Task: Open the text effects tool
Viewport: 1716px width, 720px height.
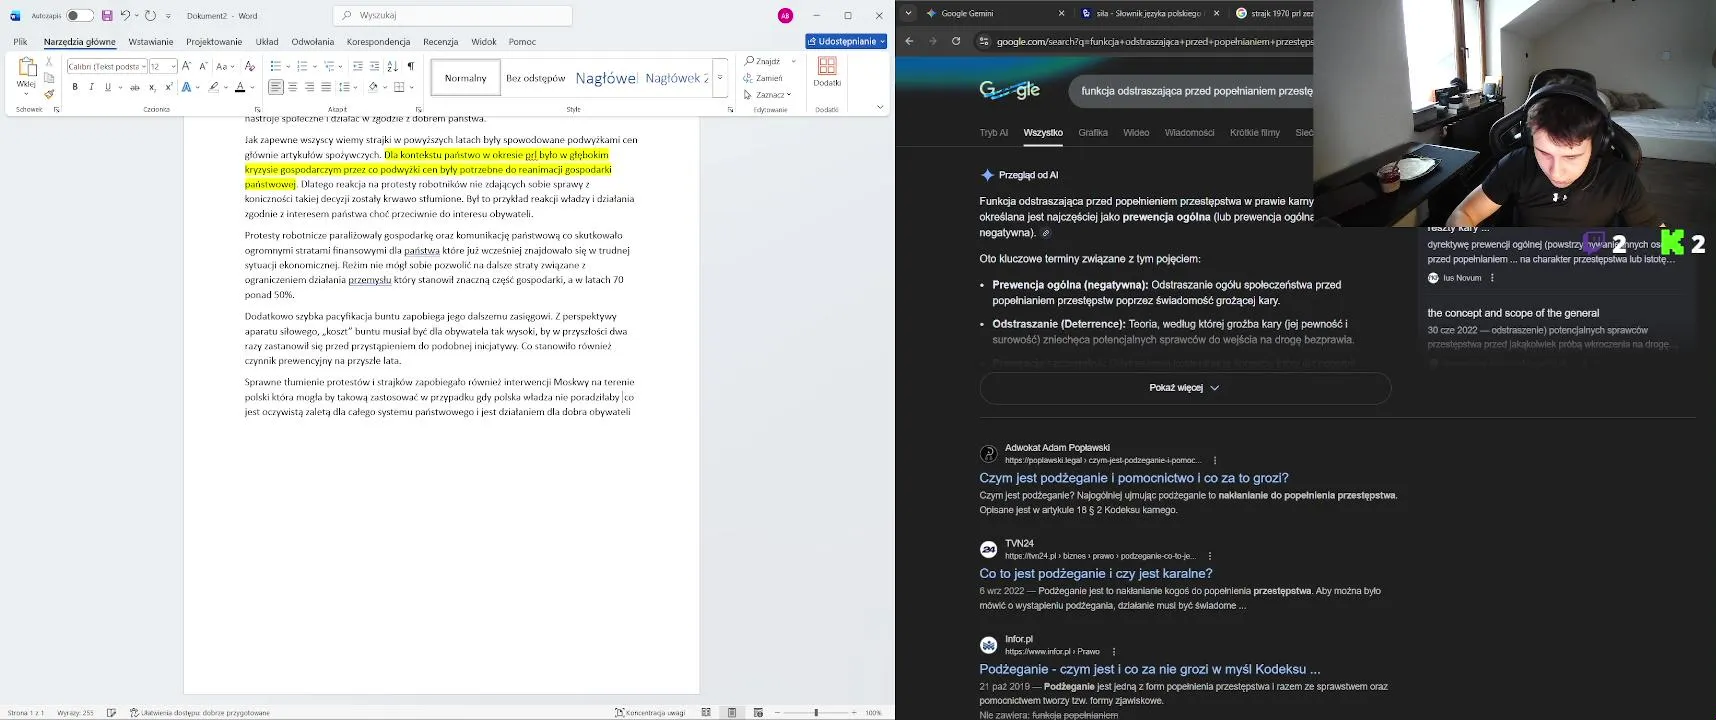Action: click(186, 87)
